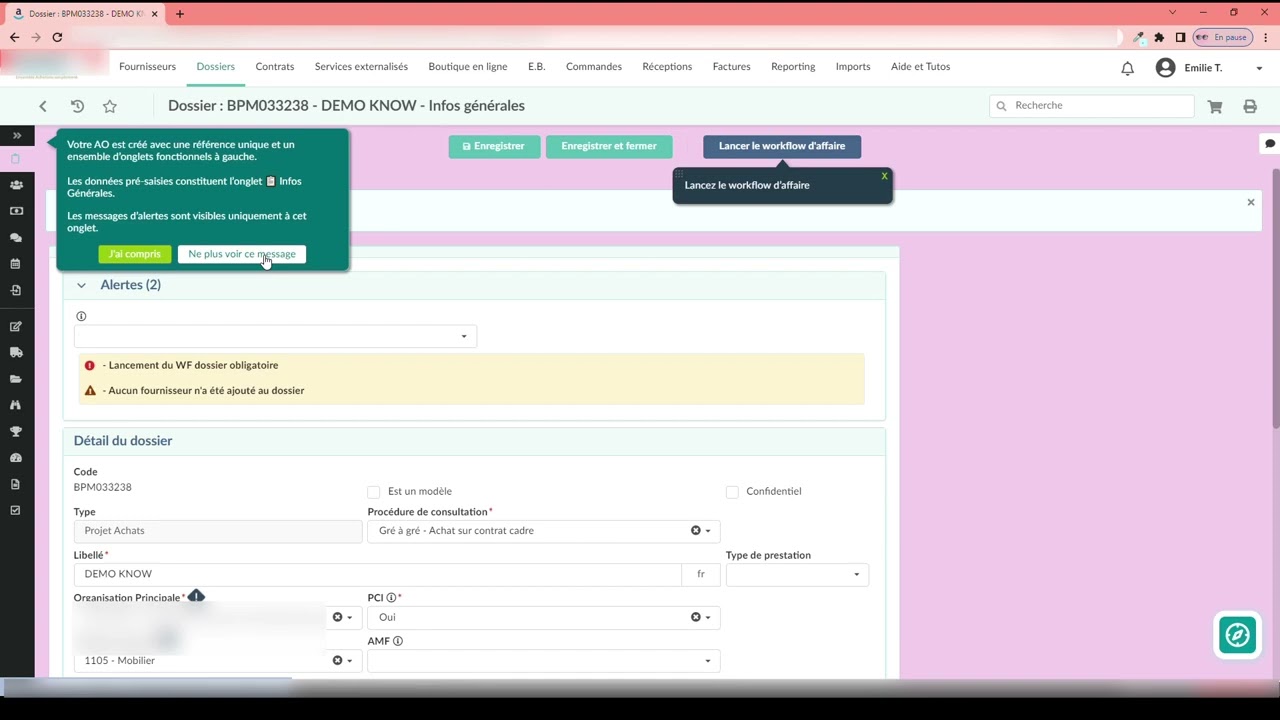Viewport: 1280px width, 720px height.
Task: Open the truck icon in sidebar
Action: click(16, 352)
